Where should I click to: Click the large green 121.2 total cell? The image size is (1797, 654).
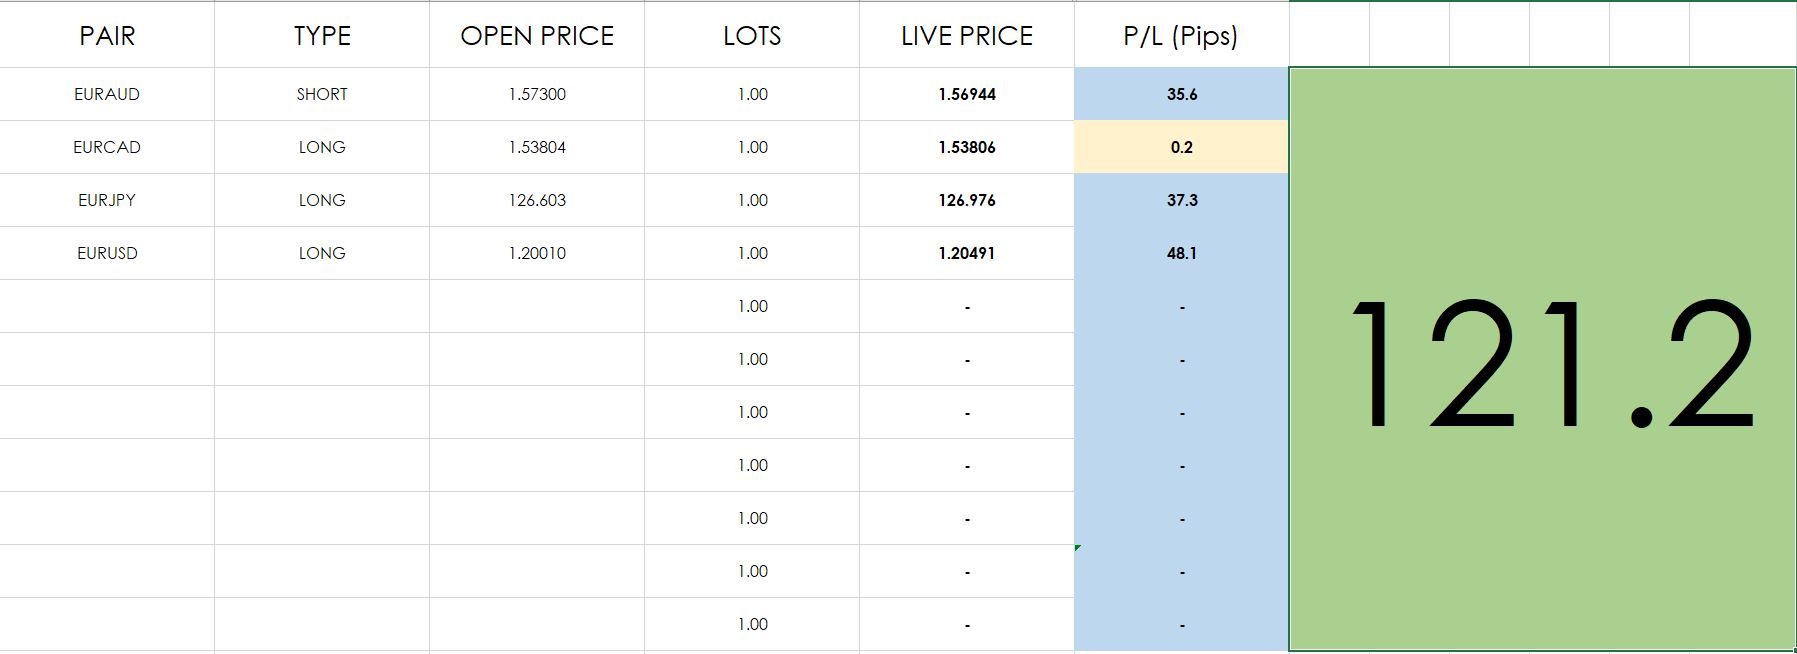[x=1542, y=360]
